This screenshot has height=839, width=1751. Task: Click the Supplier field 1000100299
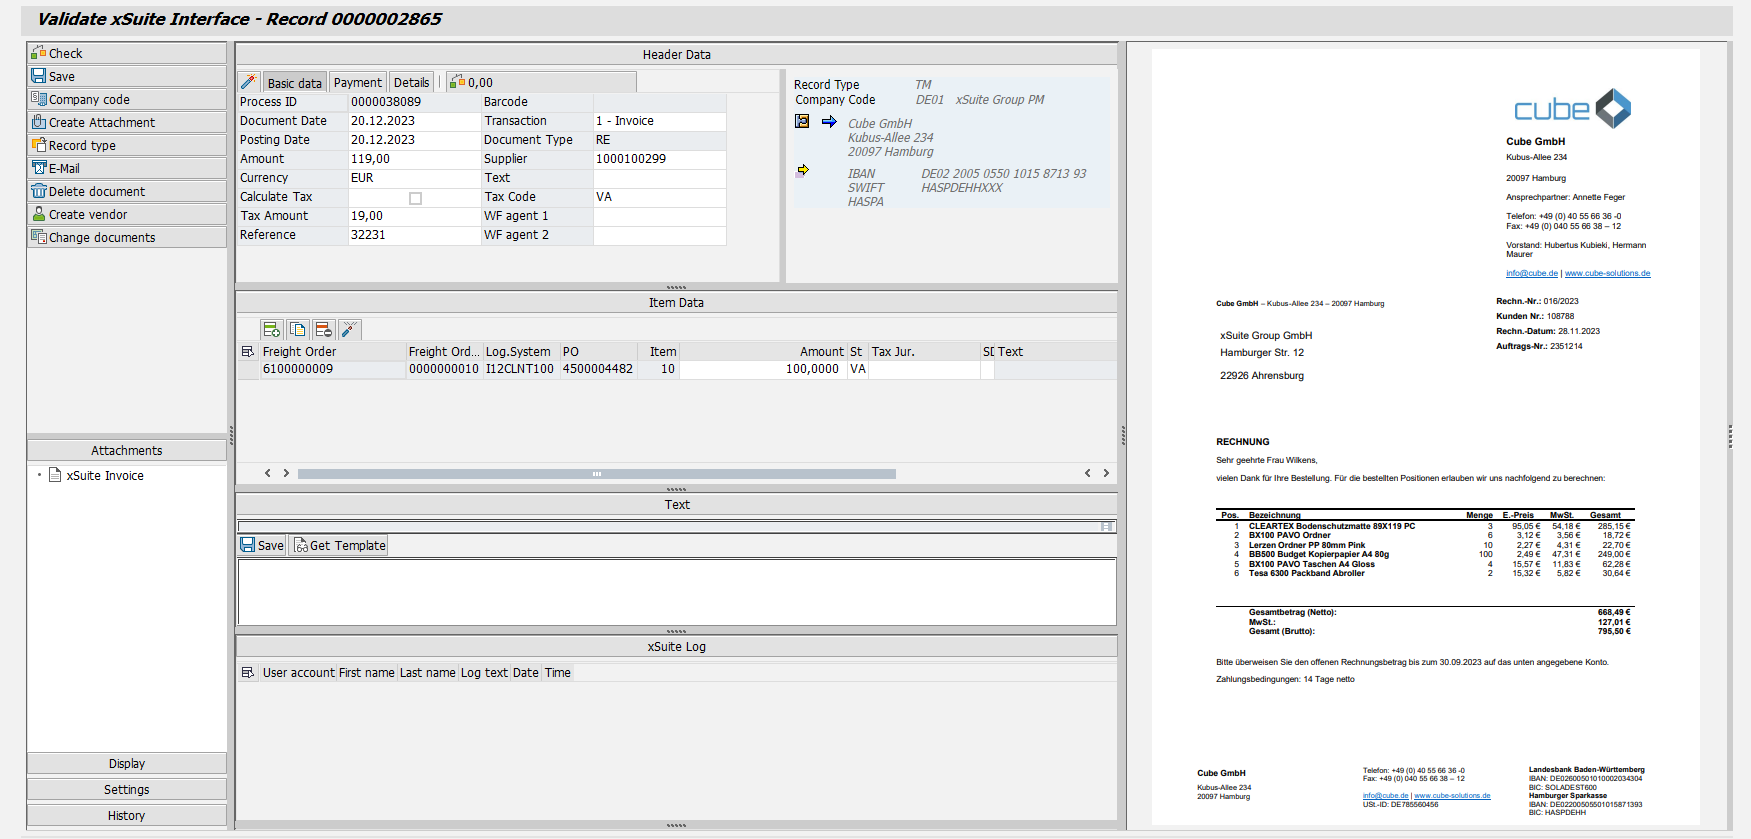659,159
